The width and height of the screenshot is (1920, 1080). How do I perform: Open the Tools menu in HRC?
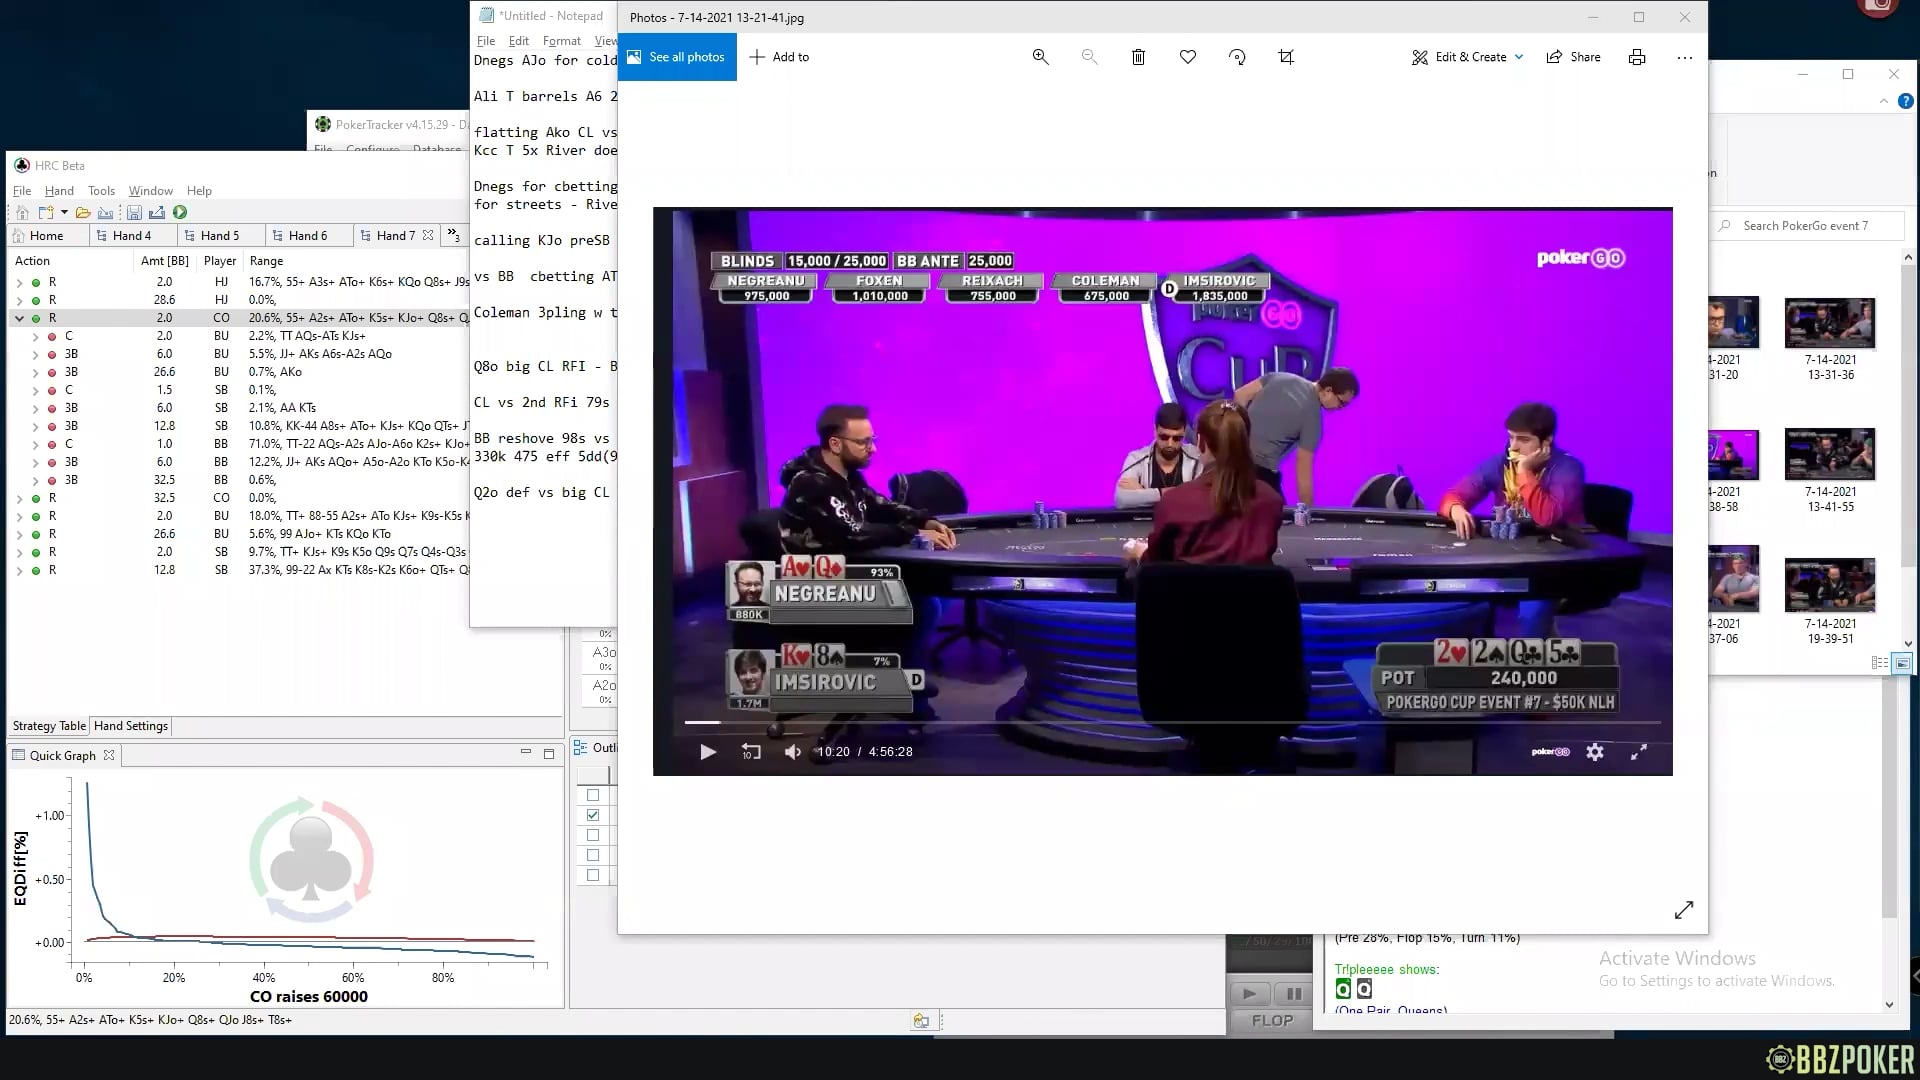[101, 190]
